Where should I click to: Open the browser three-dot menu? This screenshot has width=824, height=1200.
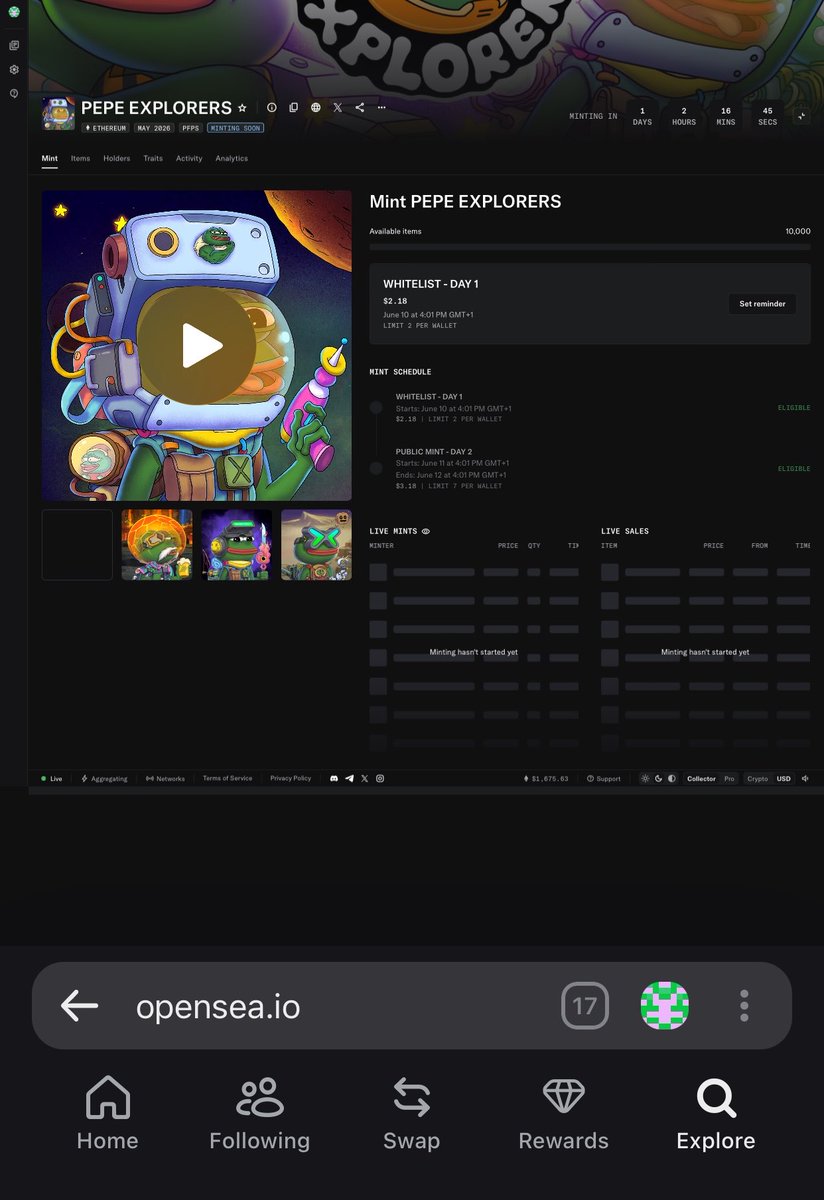click(x=744, y=1006)
